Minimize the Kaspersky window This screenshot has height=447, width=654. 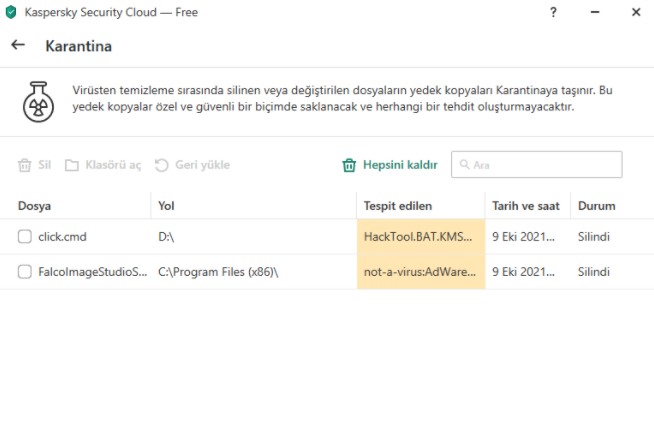595,12
